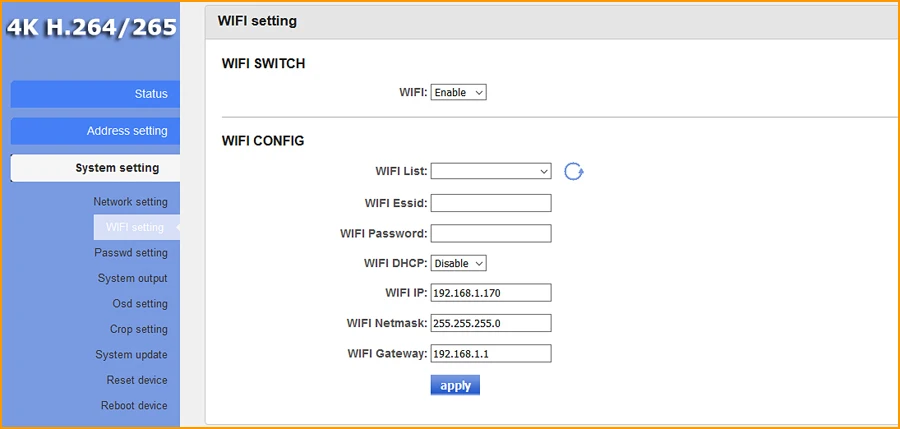The image size is (900, 429).
Task: Click the apply button
Action: click(x=455, y=385)
